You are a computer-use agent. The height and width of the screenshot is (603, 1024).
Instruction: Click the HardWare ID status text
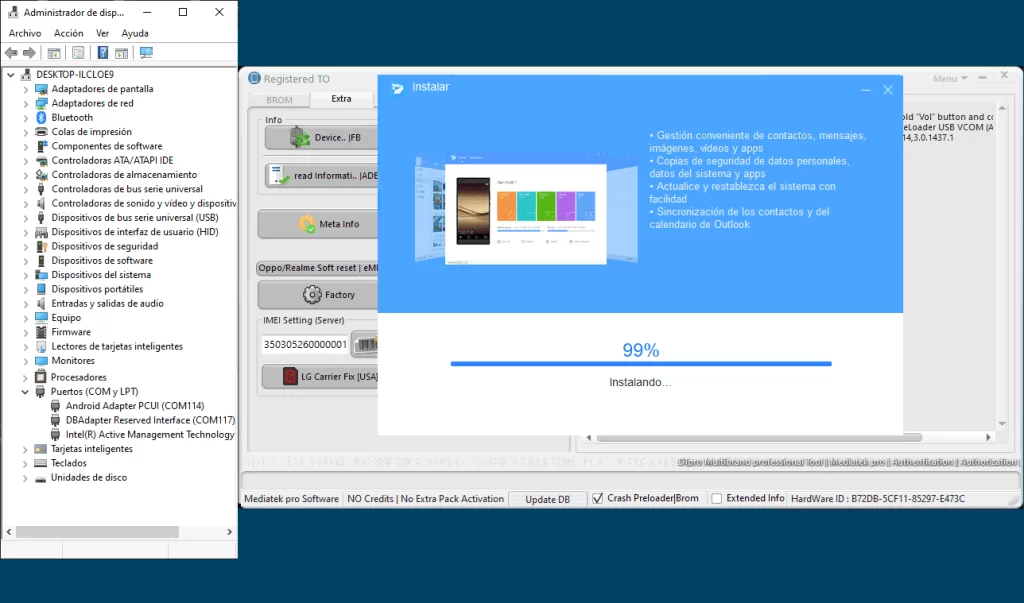tap(878, 498)
